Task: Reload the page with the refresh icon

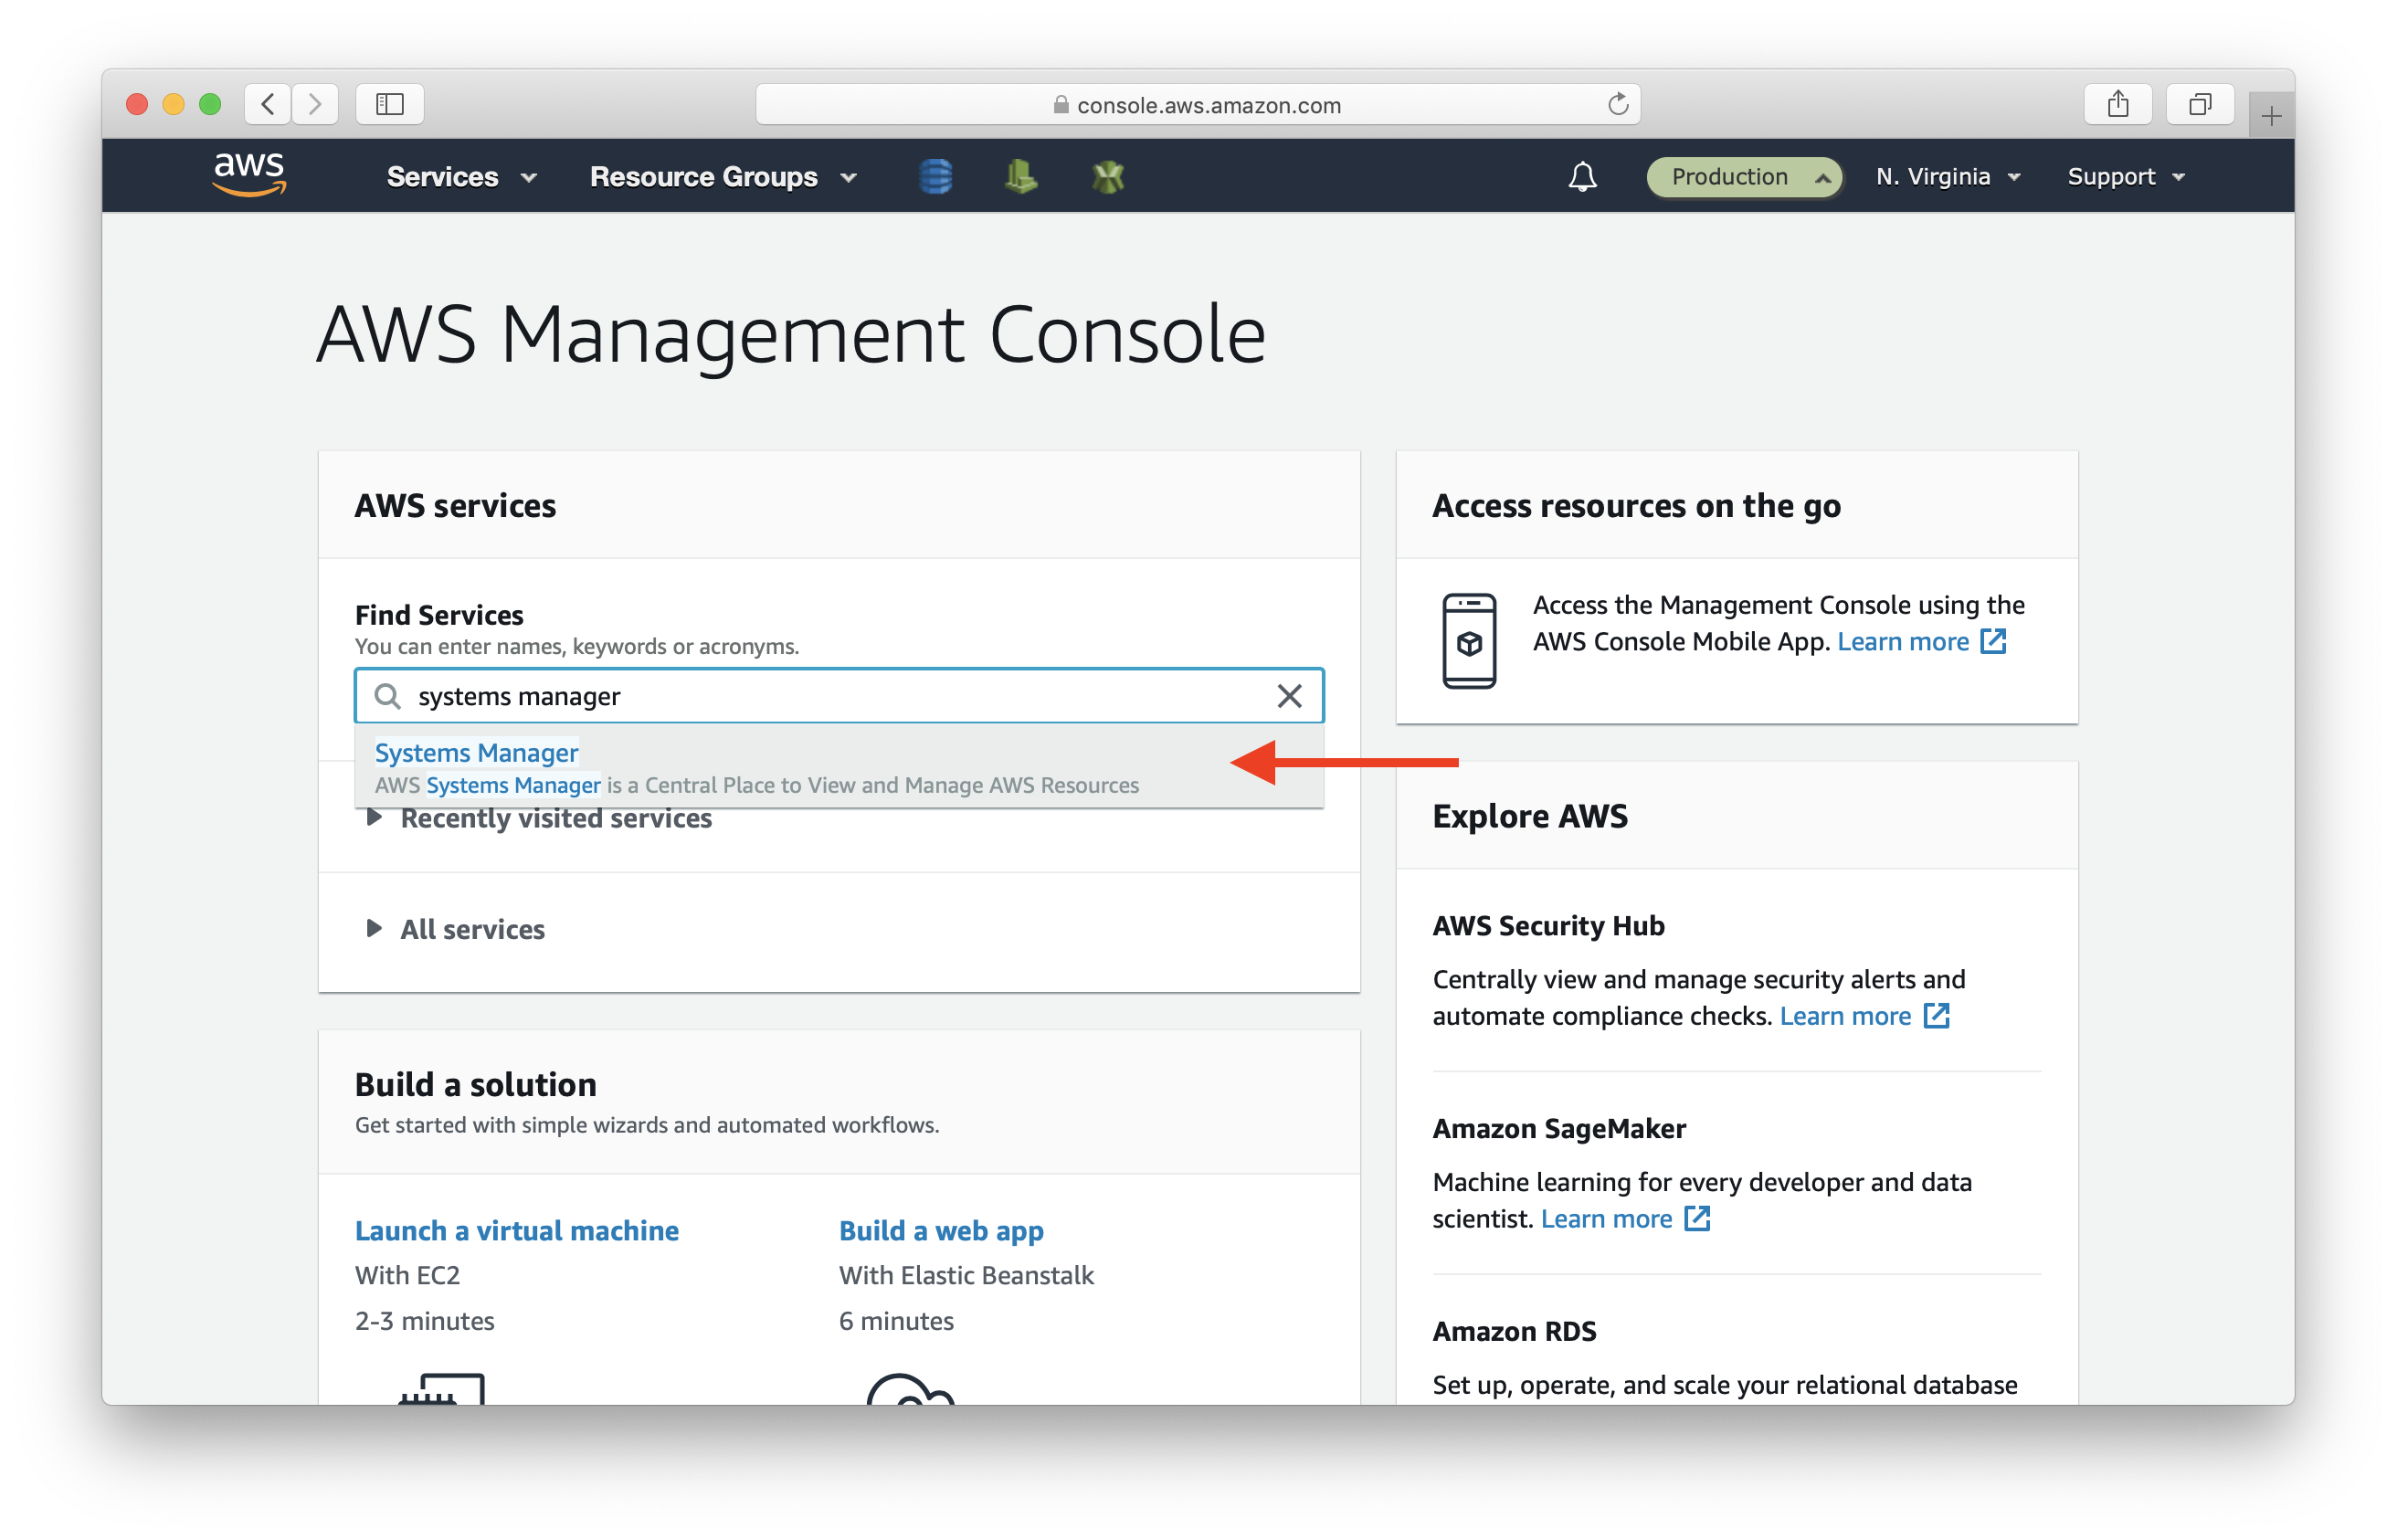Action: (x=1617, y=104)
